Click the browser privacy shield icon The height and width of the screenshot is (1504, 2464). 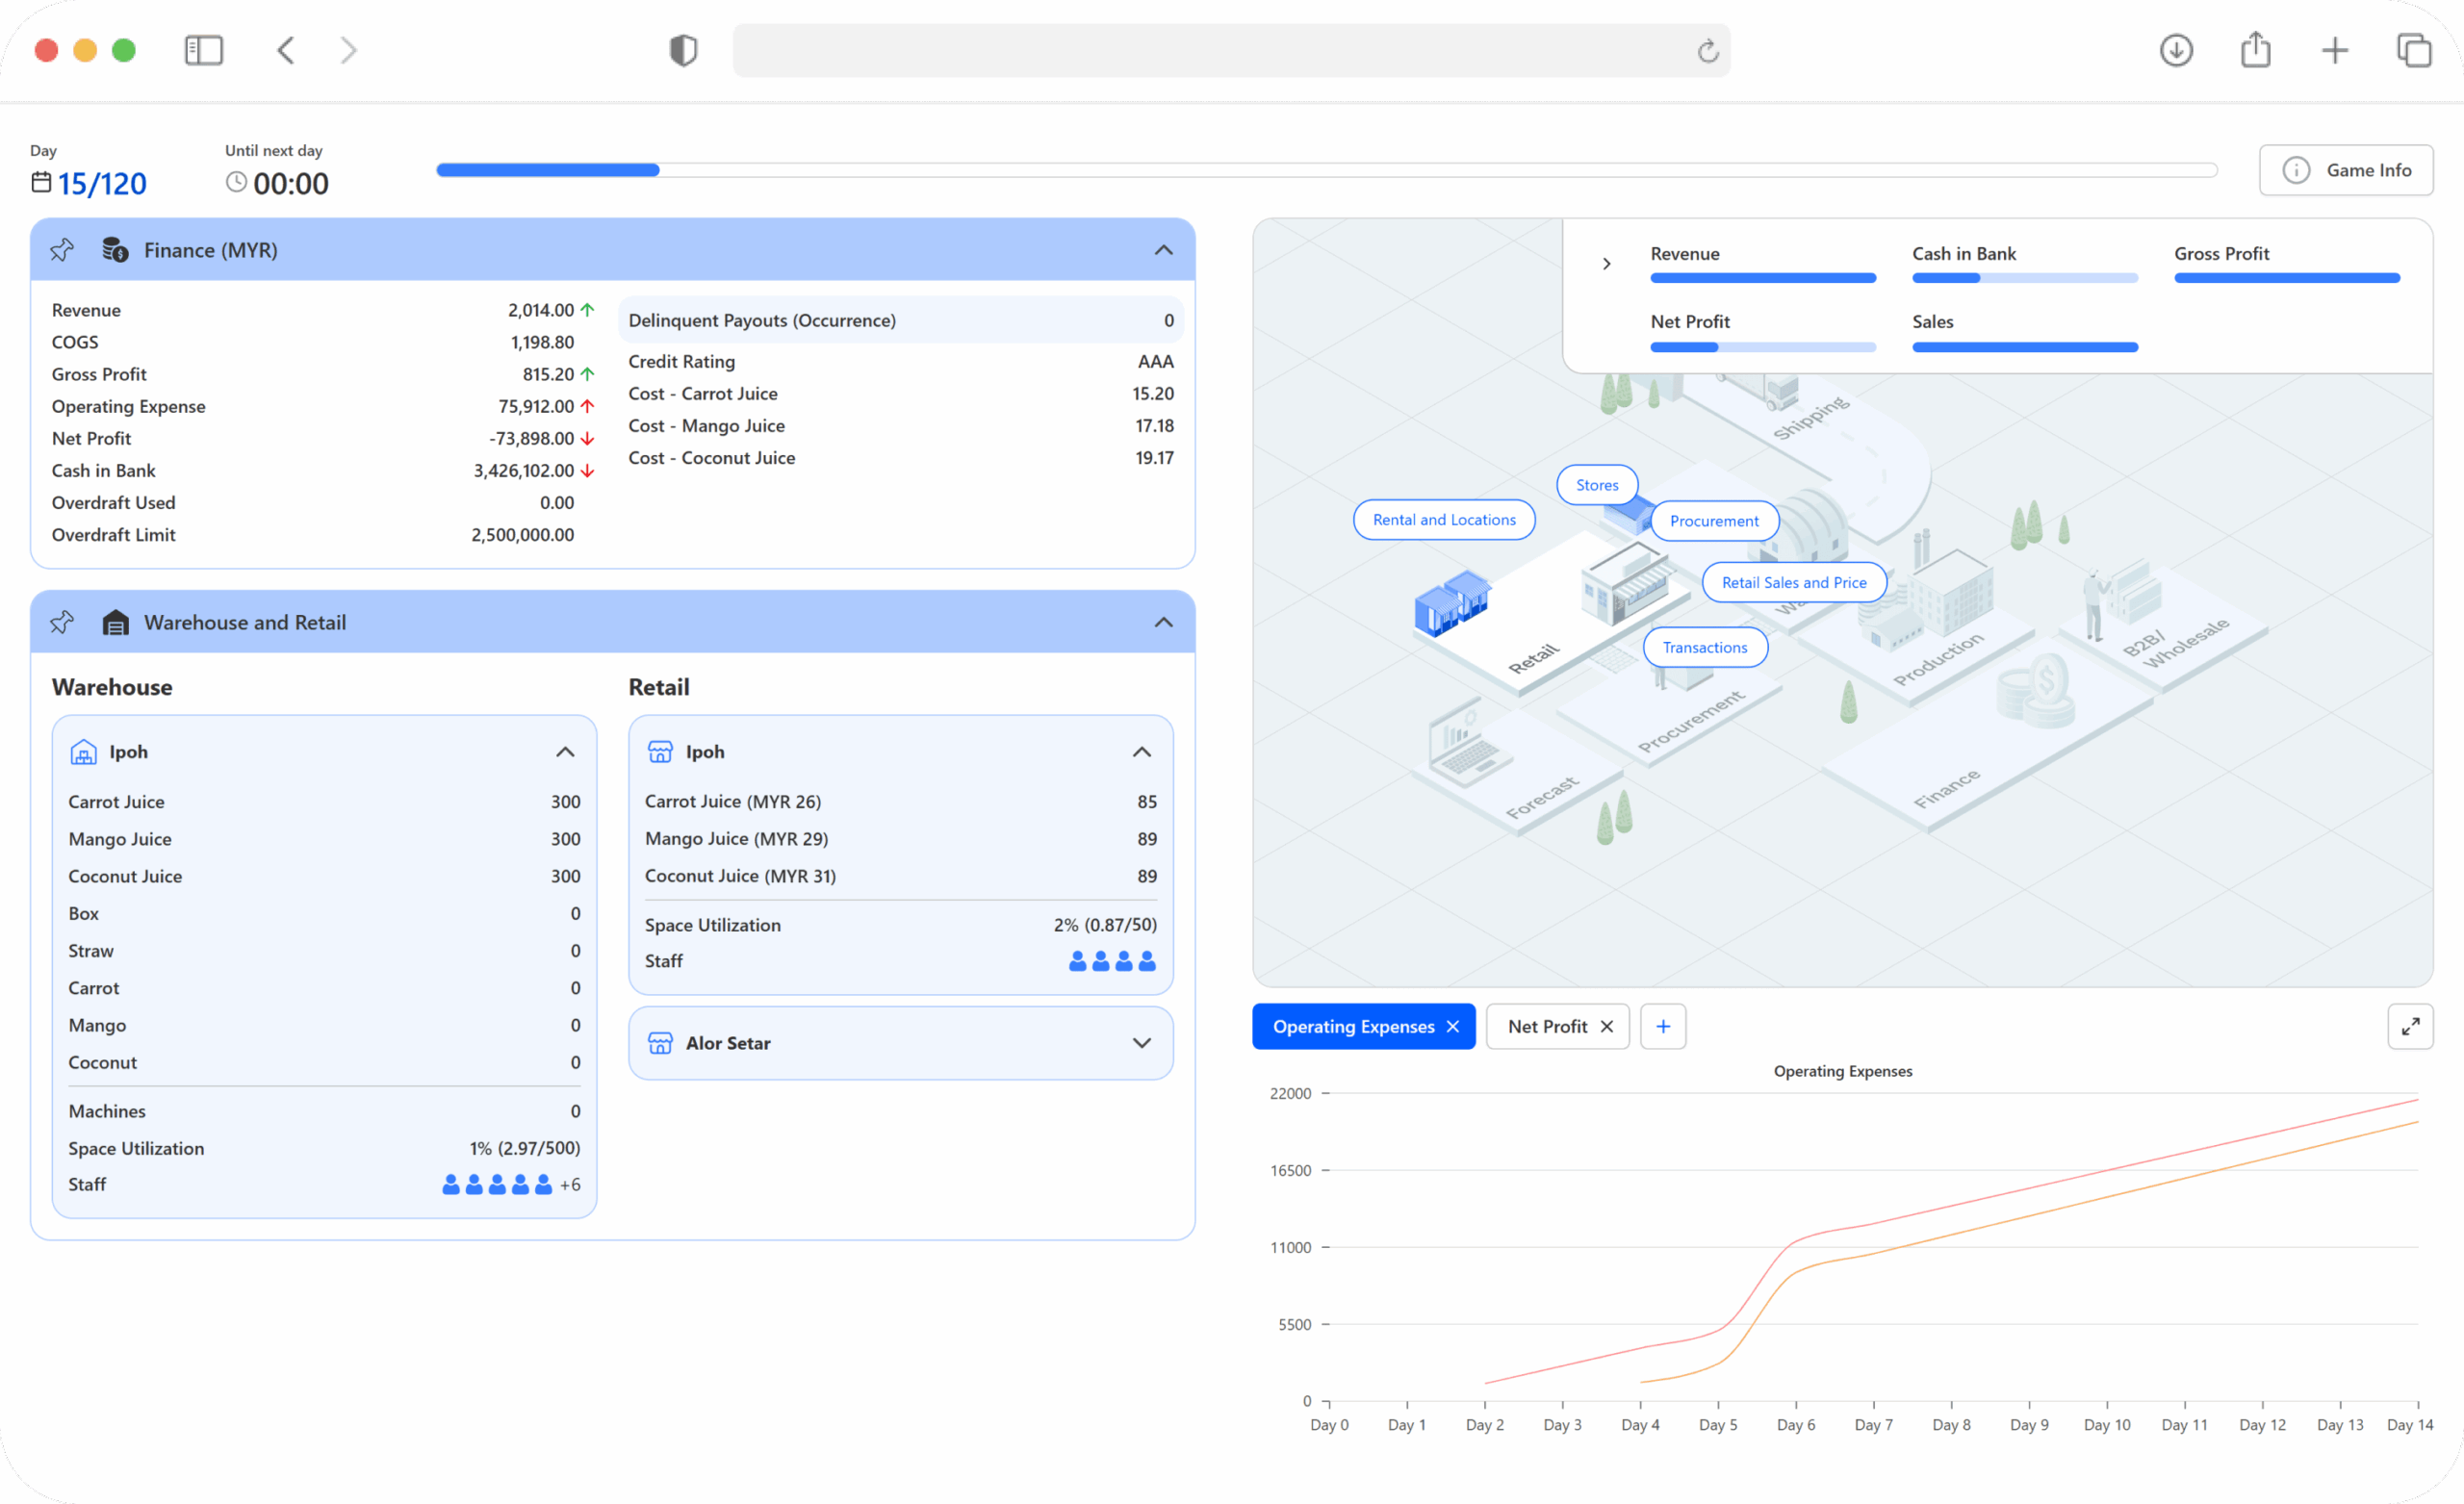point(683,50)
